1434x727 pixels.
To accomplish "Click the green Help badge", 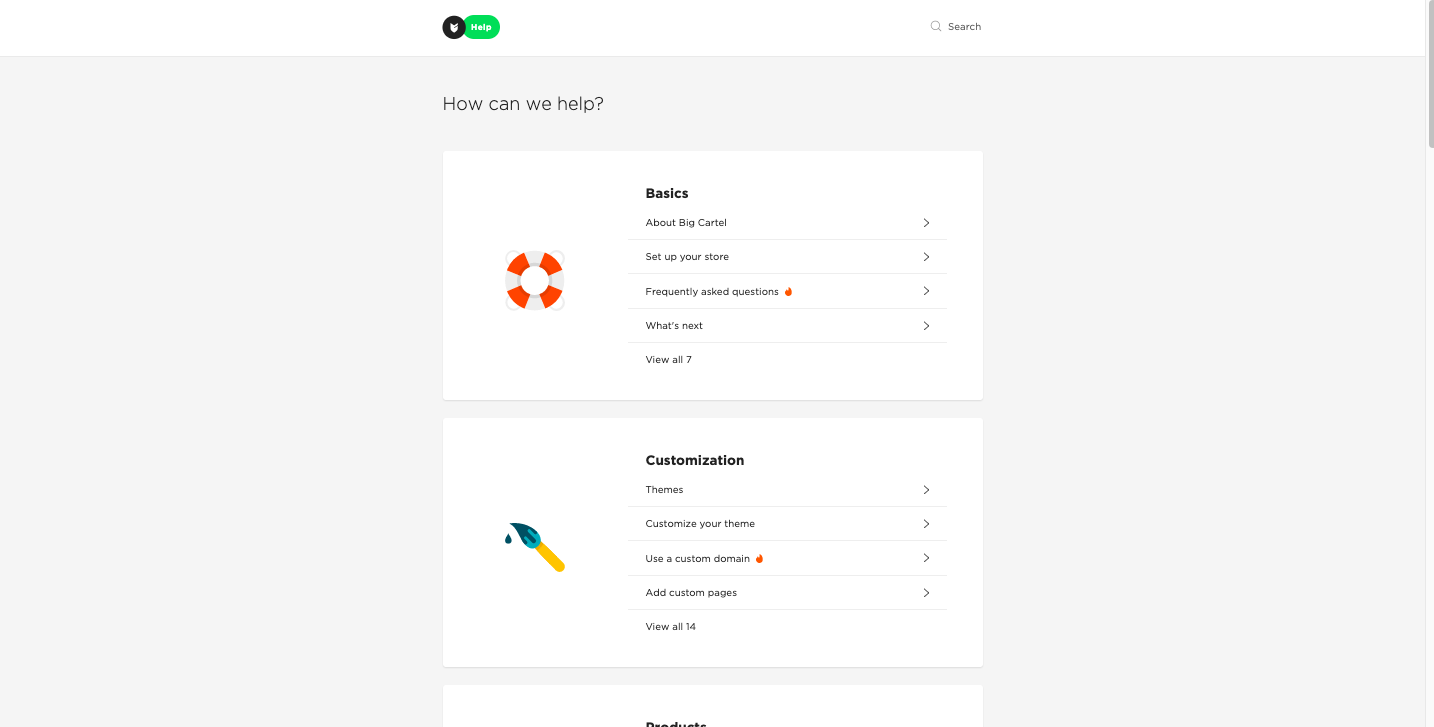I will point(482,27).
